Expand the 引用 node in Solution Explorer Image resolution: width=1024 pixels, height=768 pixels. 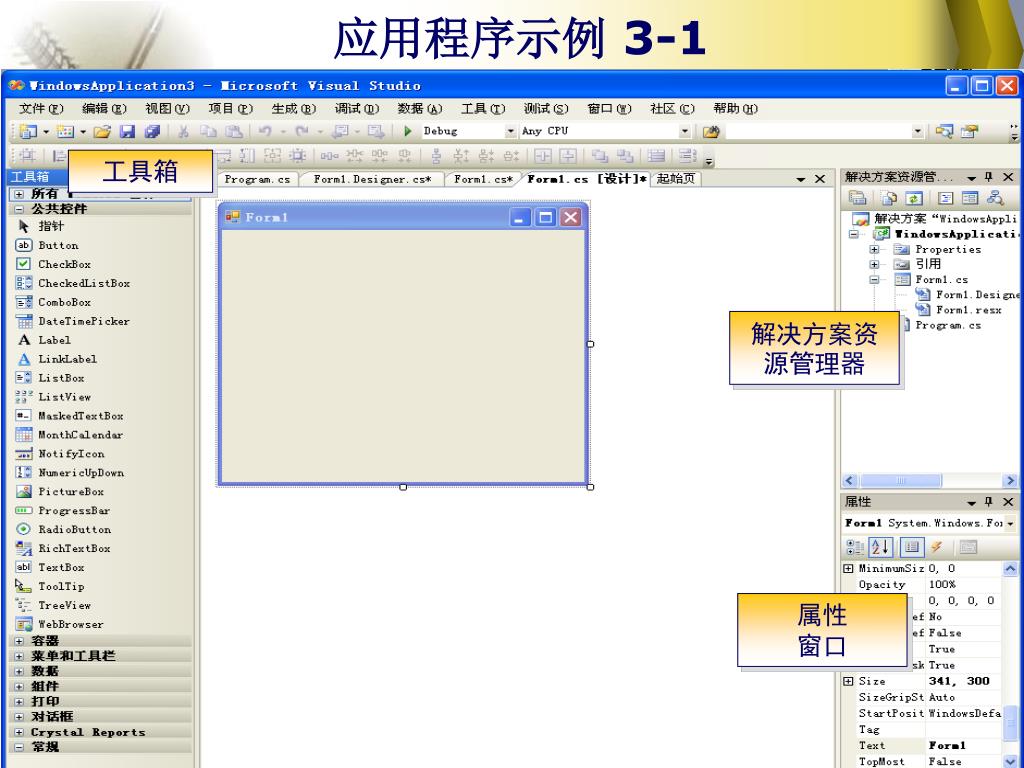point(874,264)
